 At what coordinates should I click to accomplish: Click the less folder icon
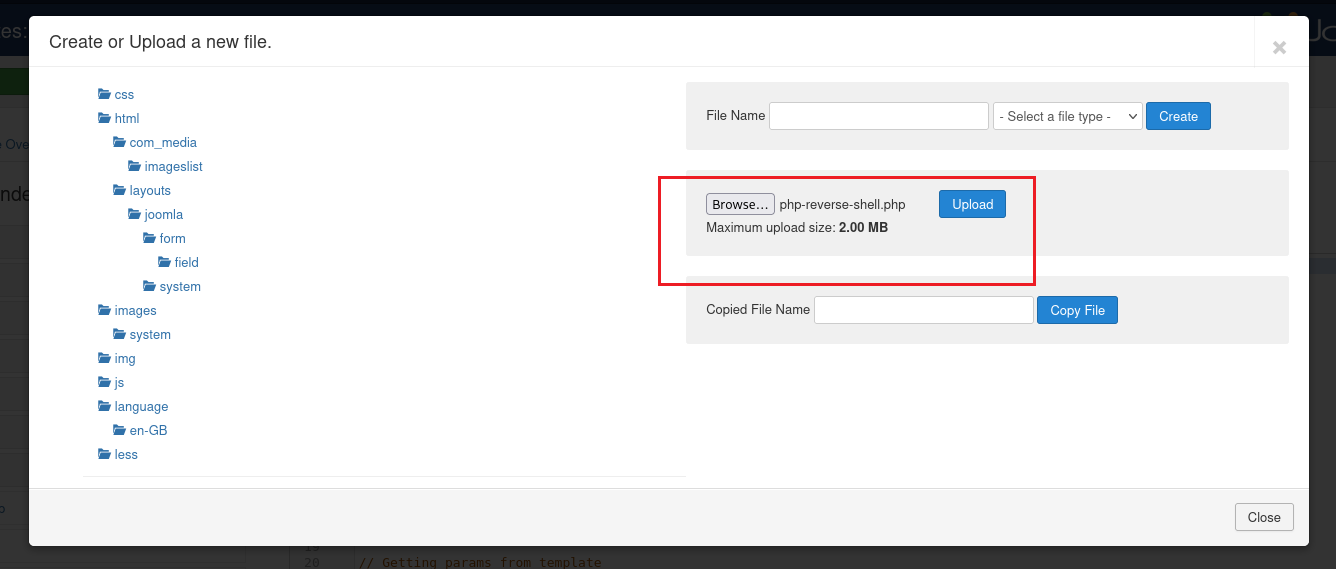pos(104,454)
